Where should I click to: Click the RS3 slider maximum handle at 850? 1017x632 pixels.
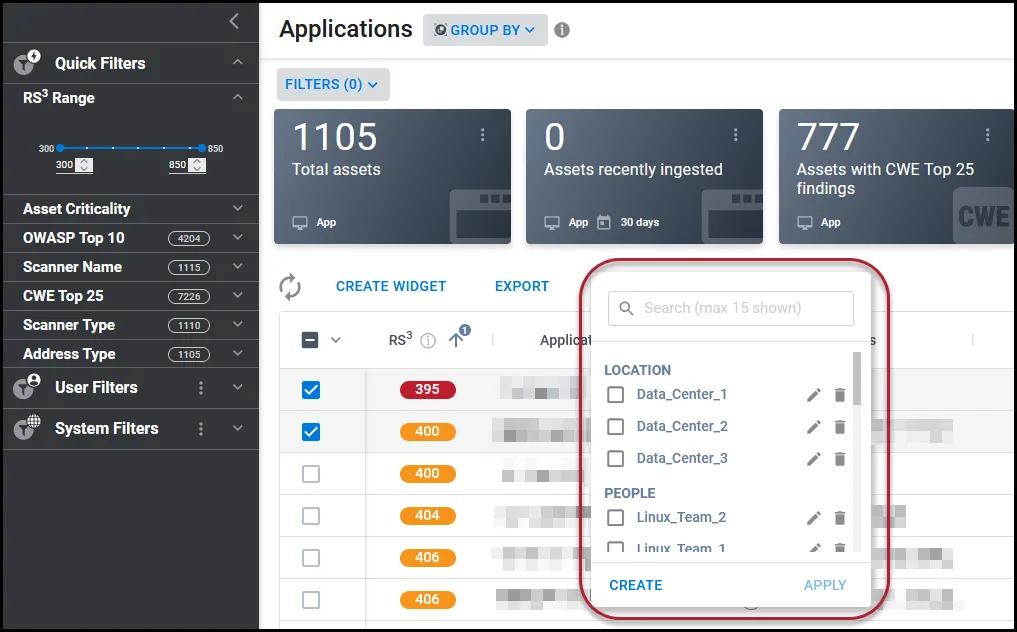click(x=202, y=148)
